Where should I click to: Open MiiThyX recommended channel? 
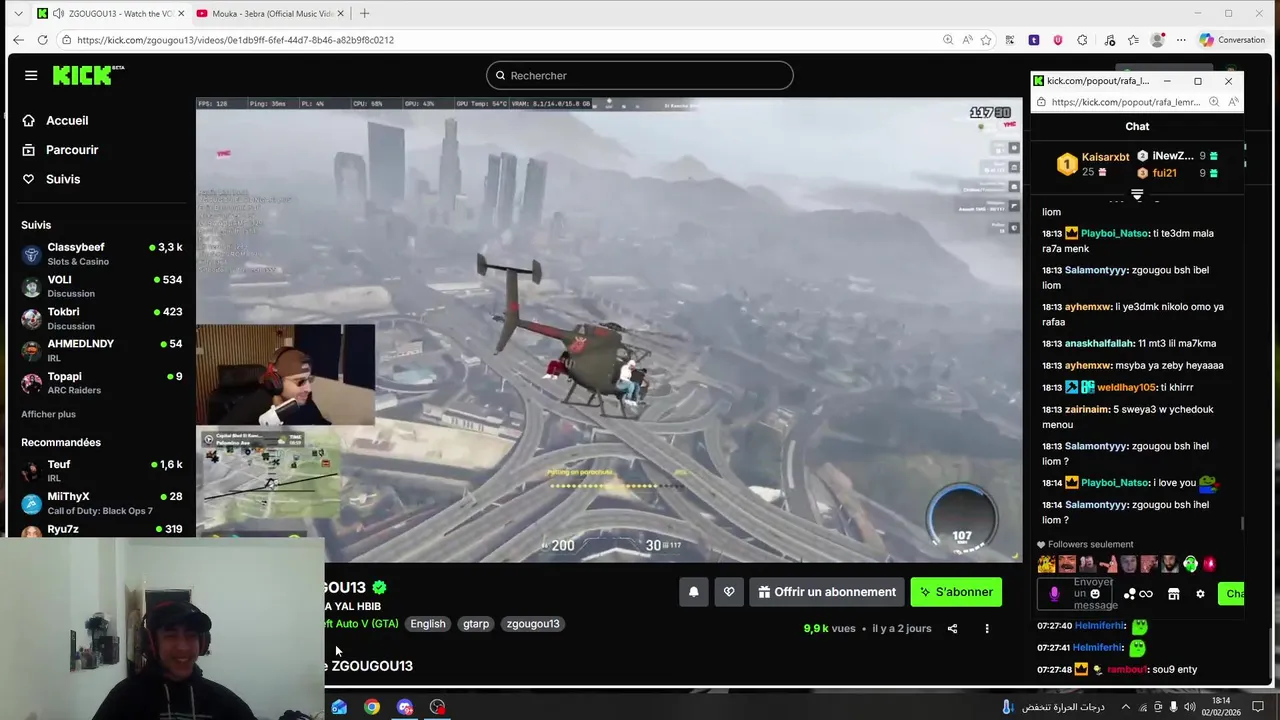pyautogui.click(x=101, y=503)
